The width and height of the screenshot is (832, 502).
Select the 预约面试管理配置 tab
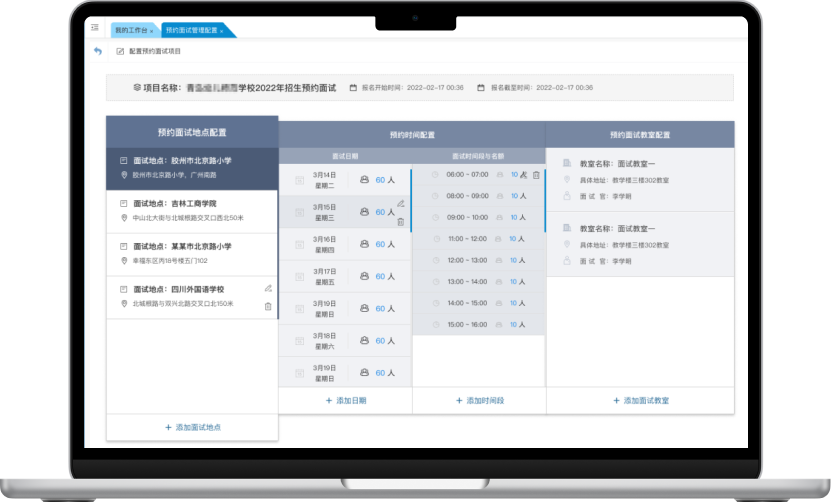click(x=189, y=31)
